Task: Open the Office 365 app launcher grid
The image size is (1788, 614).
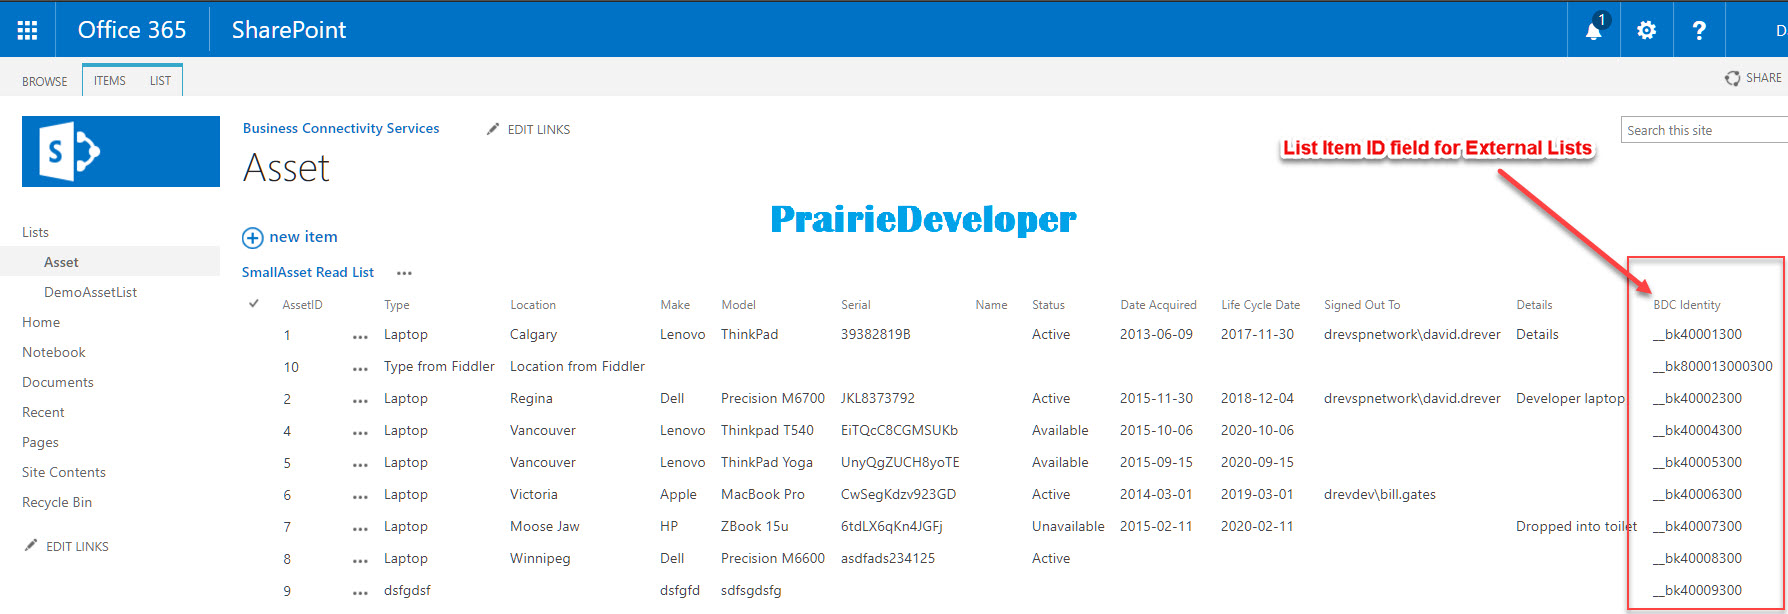Action: pos(27,30)
